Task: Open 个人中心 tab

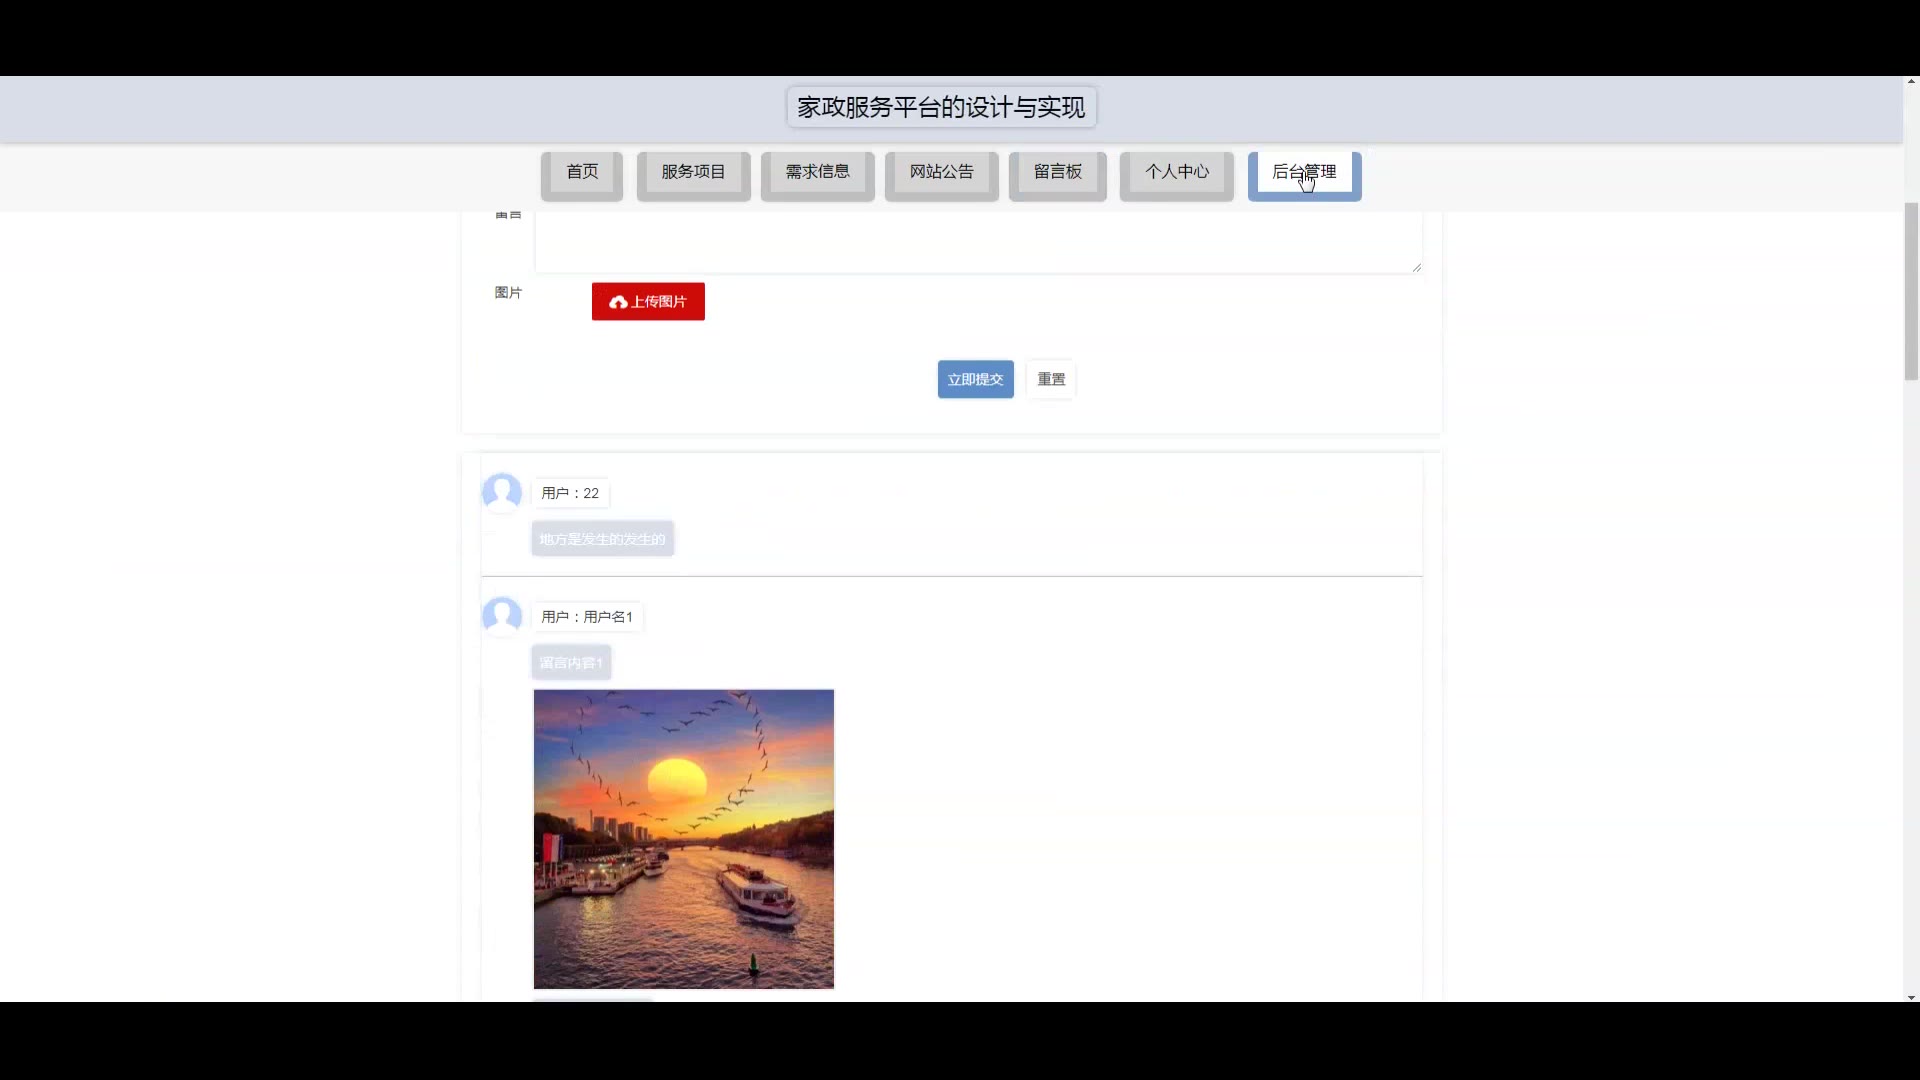Action: (1176, 172)
